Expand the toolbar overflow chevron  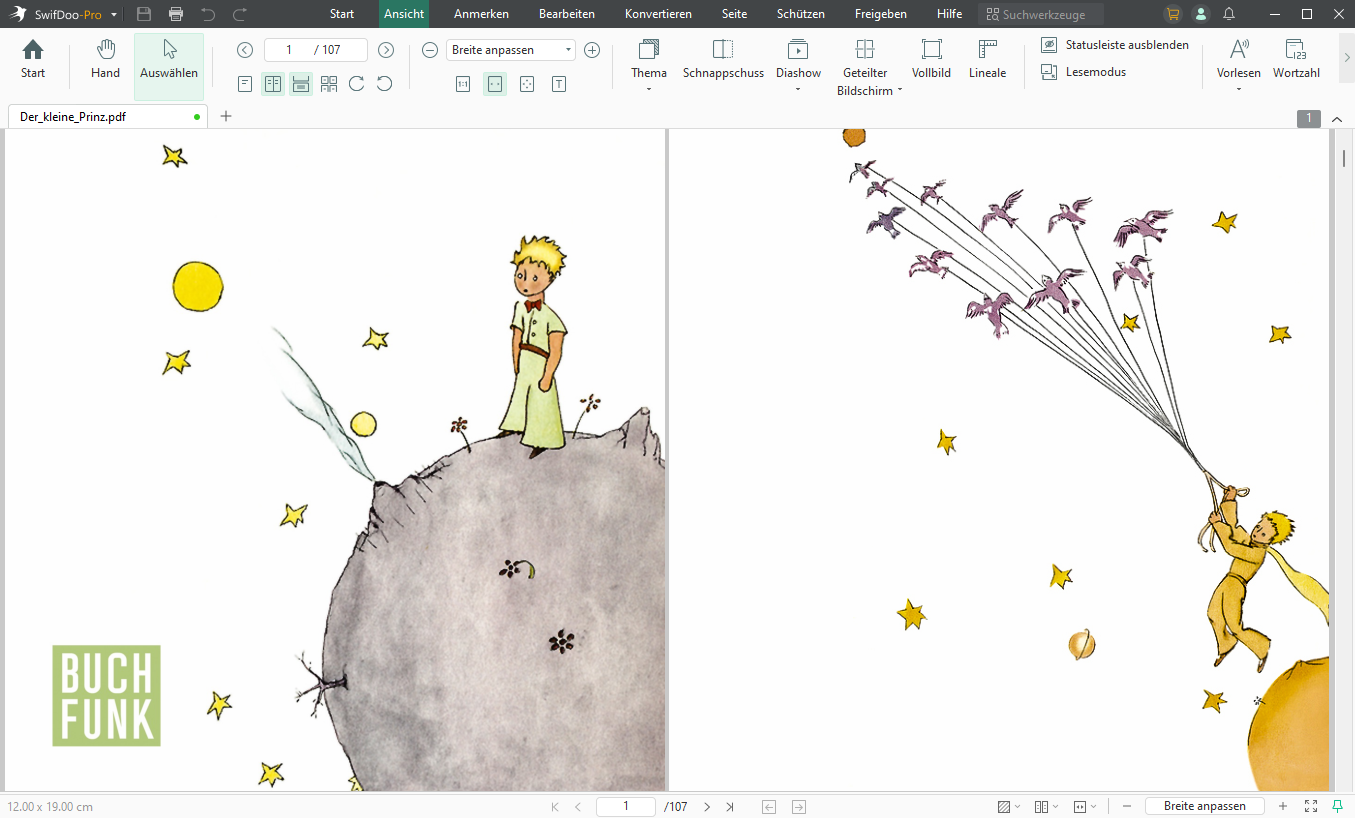[x=1347, y=58]
